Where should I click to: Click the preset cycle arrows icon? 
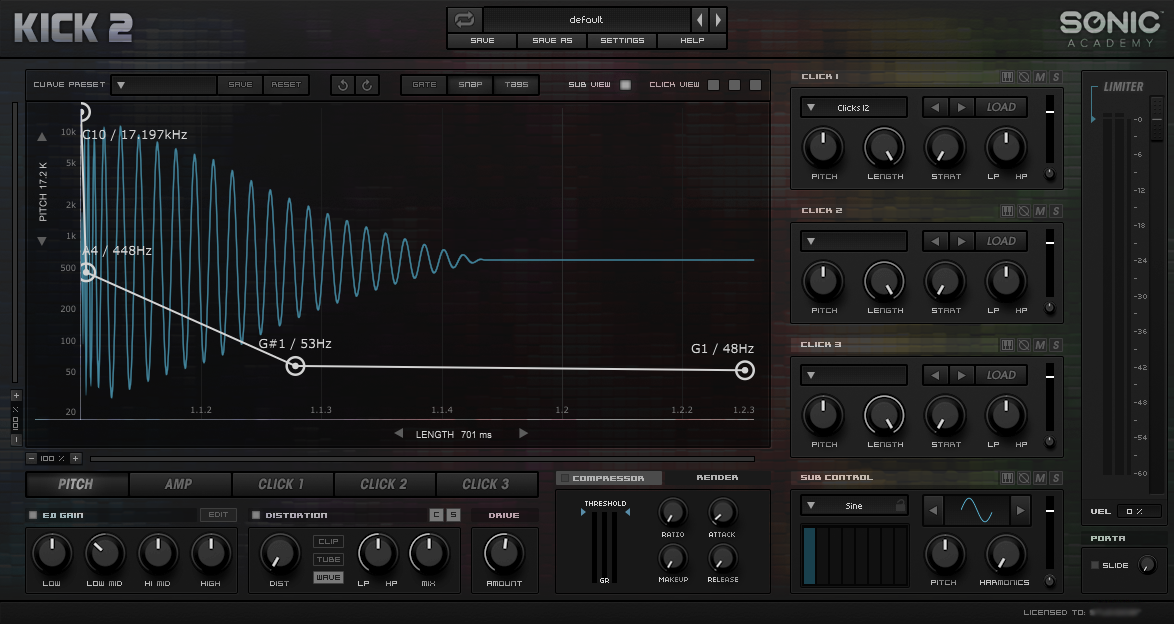(464, 19)
